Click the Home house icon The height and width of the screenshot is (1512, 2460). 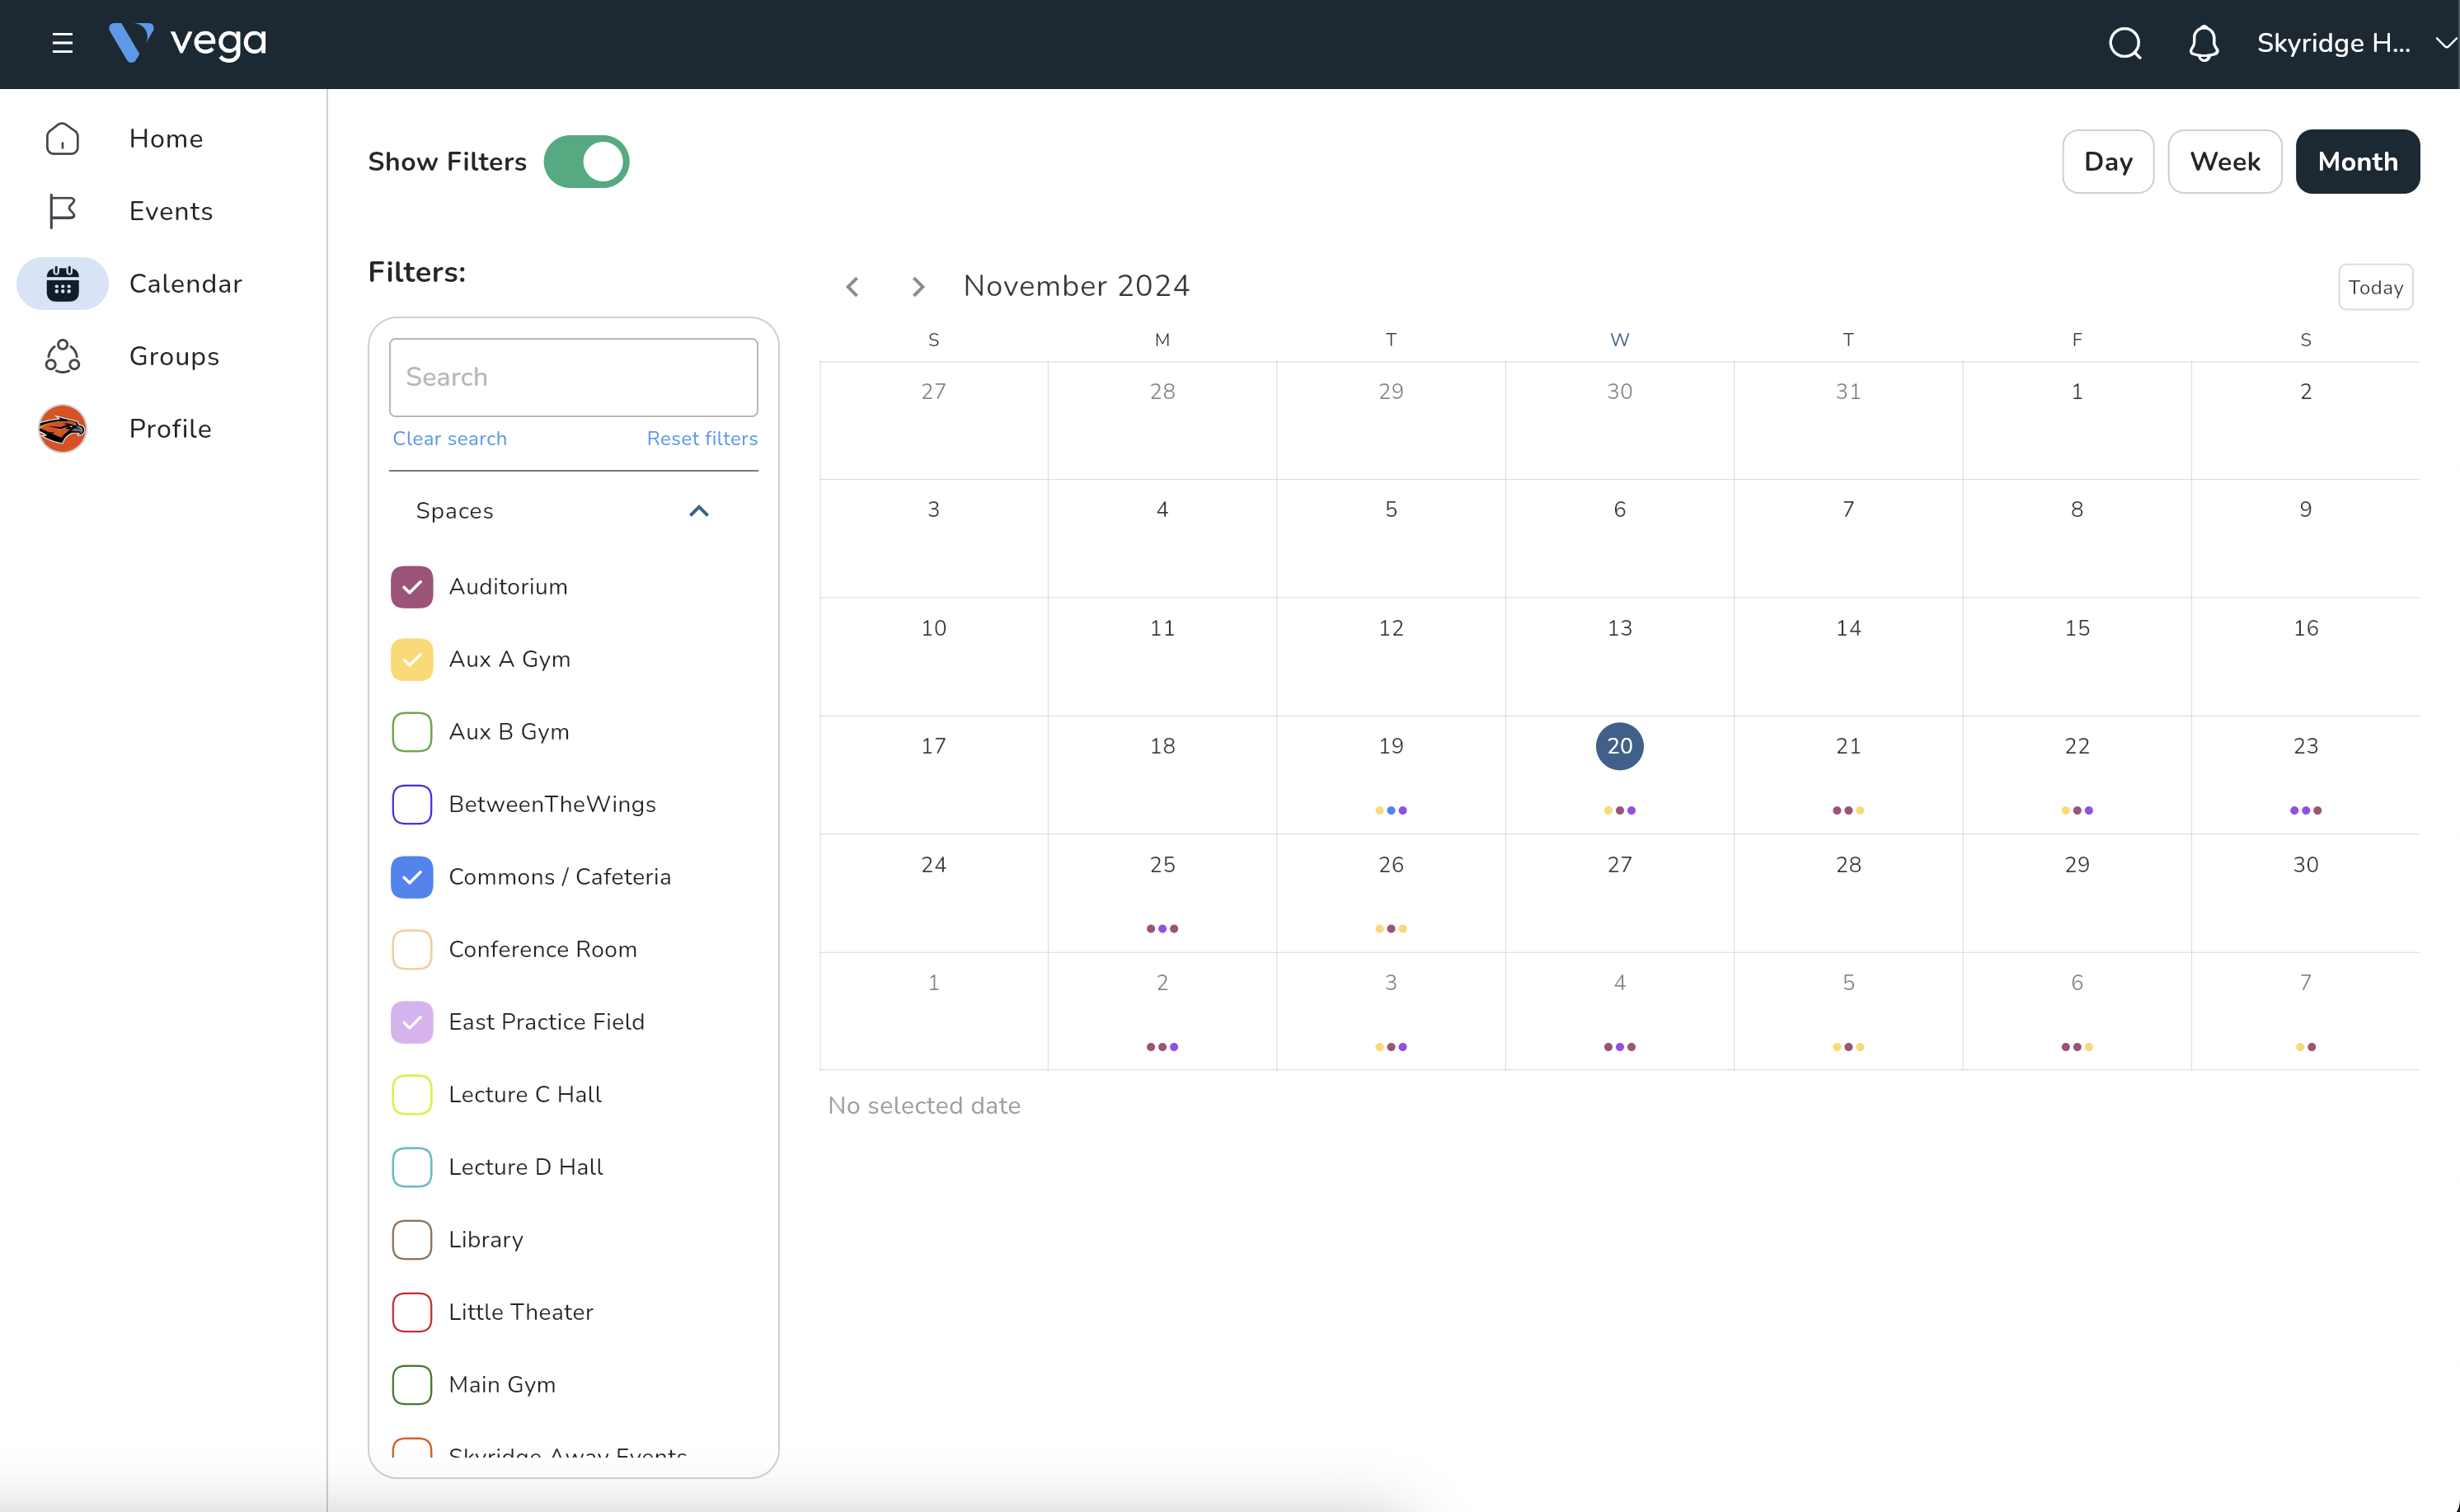click(x=62, y=138)
